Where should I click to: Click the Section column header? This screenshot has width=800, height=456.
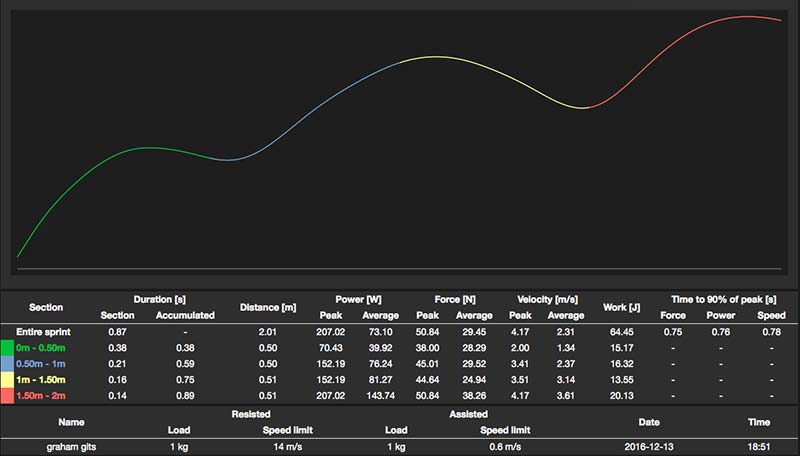46,307
